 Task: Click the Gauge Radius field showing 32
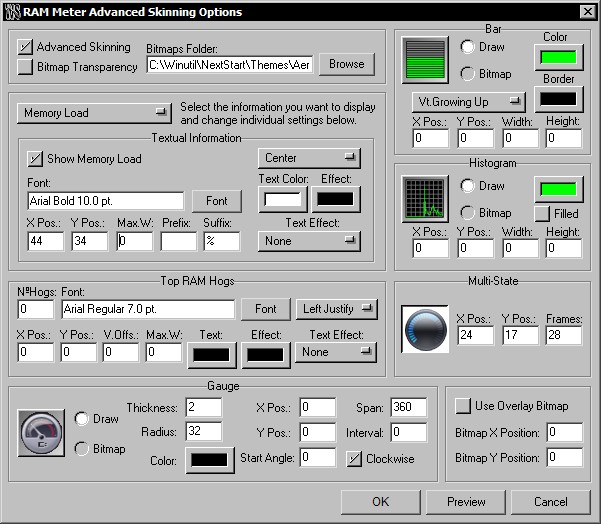204,431
